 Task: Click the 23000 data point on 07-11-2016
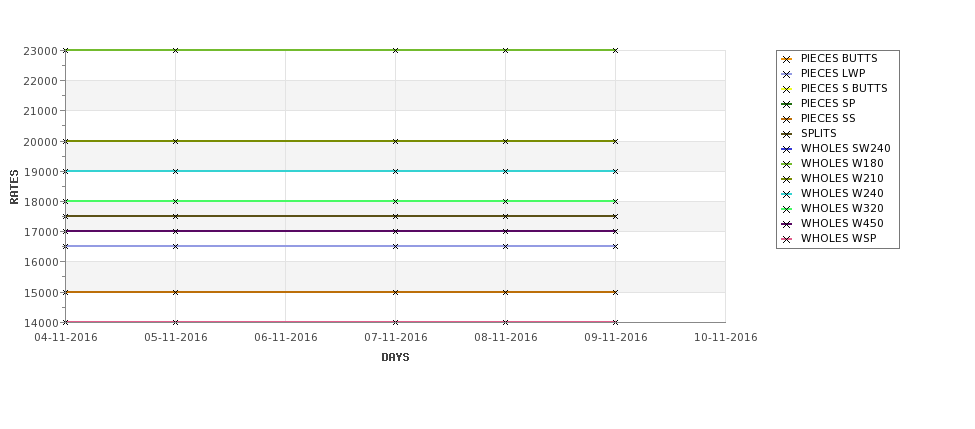pyautogui.click(x=395, y=50)
